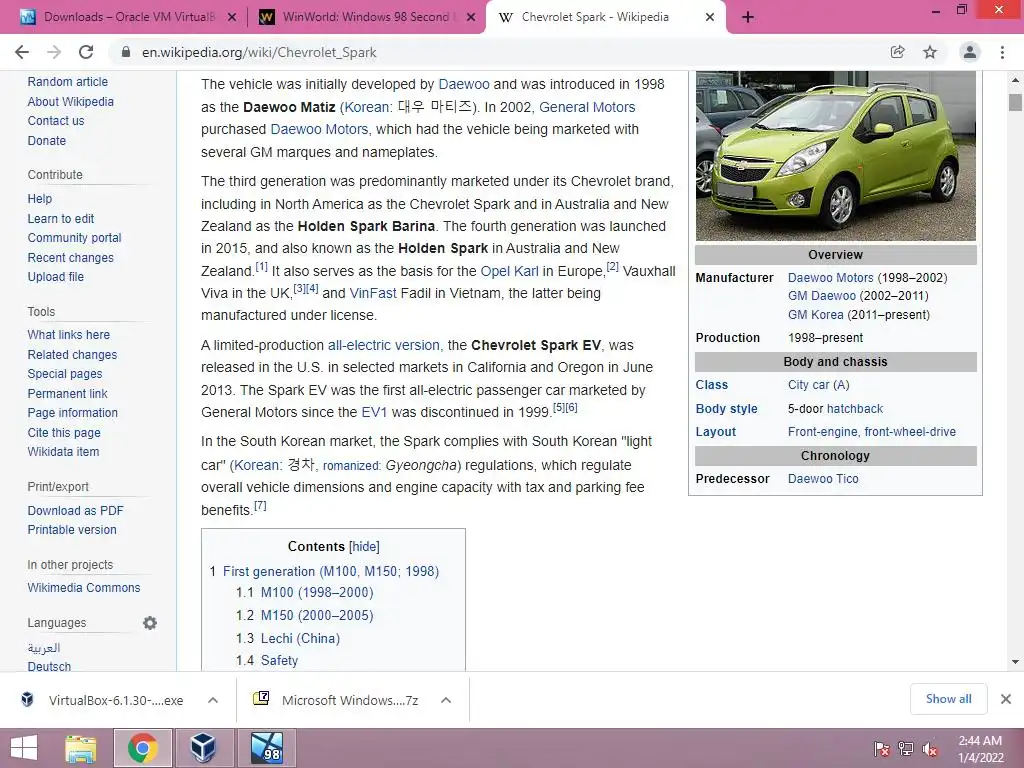
Task: Open the Windows 98 VM taskbar icon
Action: click(x=267, y=748)
